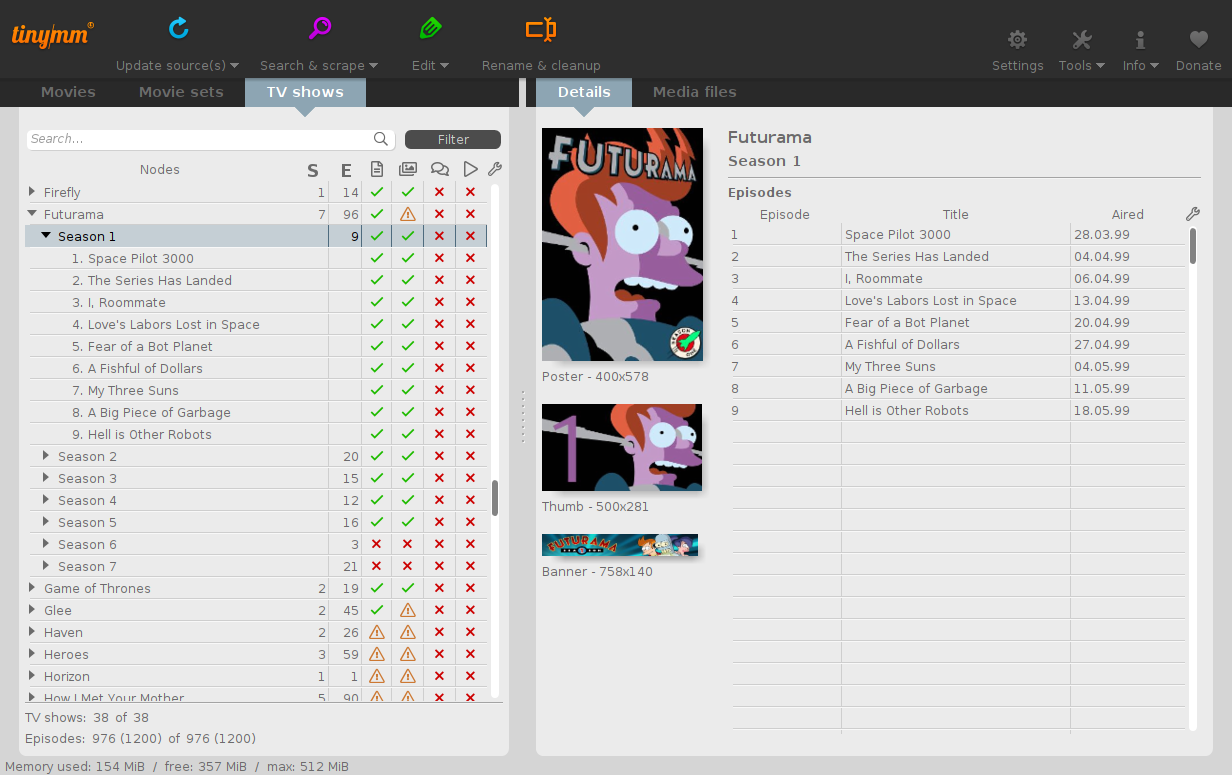Sort episodes by the Title column
Viewport: 1232px width, 775px height.
(x=956, y=214)
